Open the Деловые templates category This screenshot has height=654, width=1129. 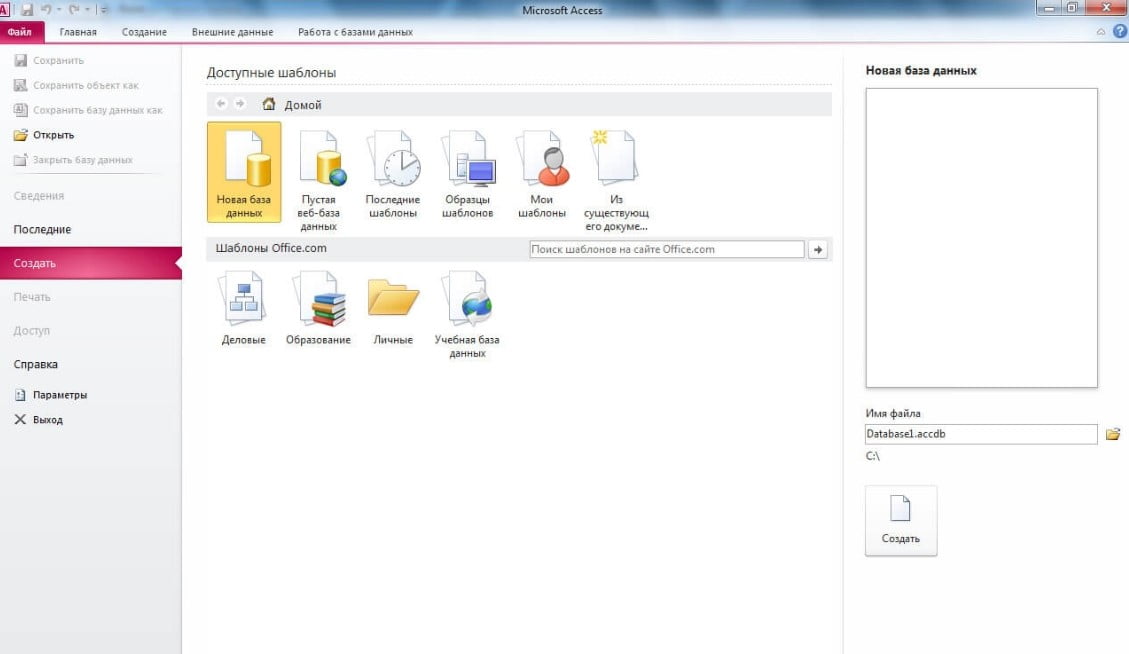point(243,308)
